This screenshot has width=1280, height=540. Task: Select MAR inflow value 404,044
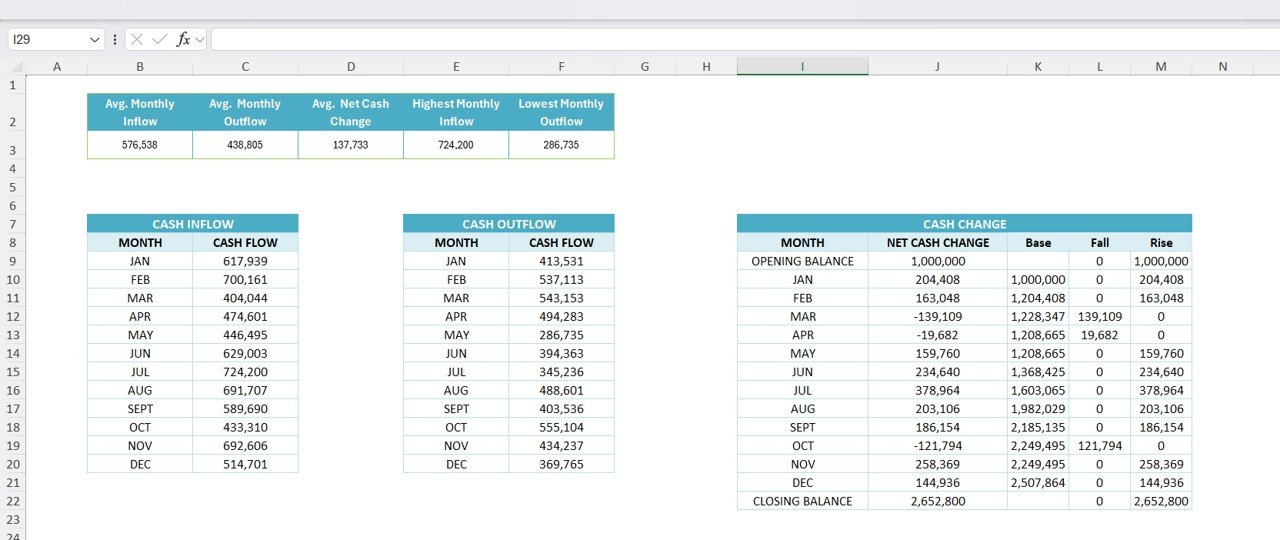[245, 298]
